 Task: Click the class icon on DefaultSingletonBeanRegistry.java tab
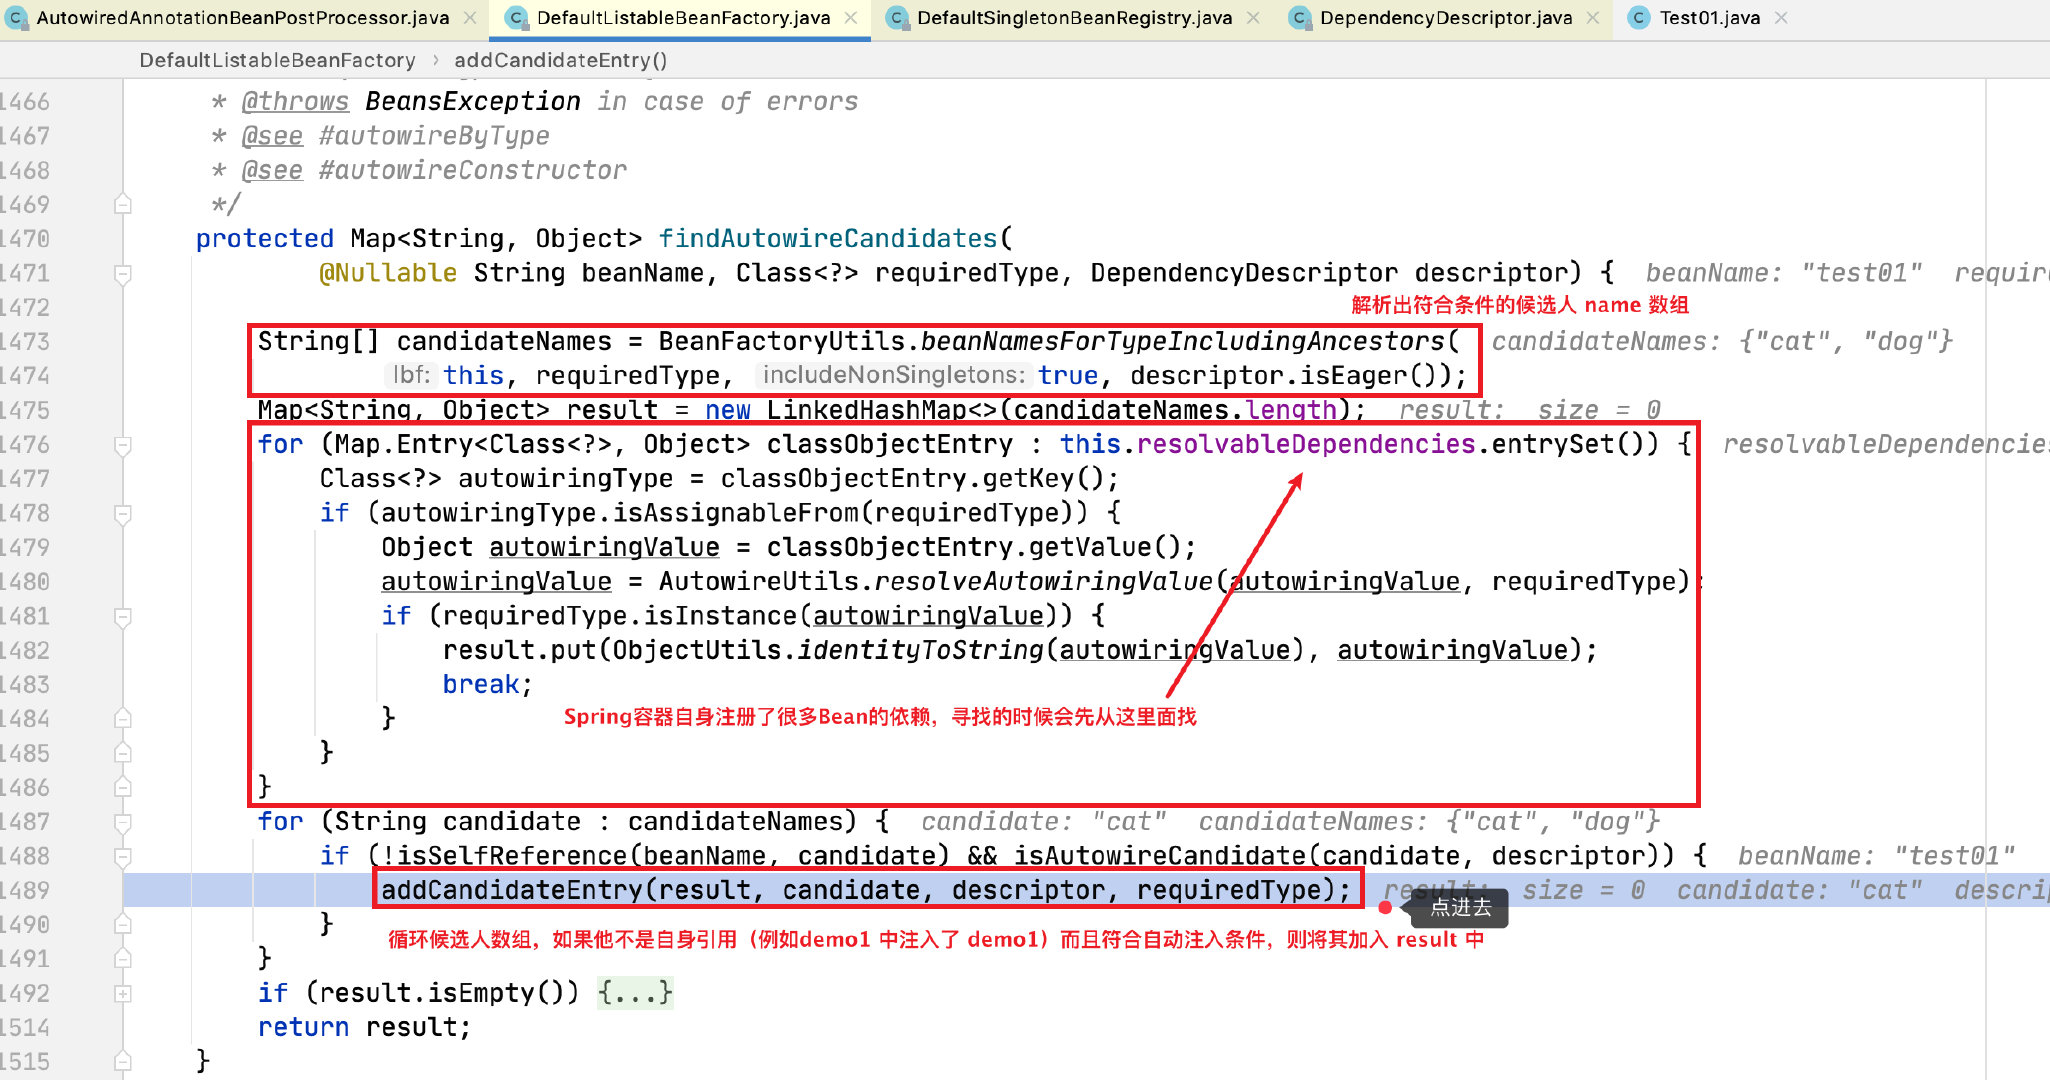(x=897, y=18)
